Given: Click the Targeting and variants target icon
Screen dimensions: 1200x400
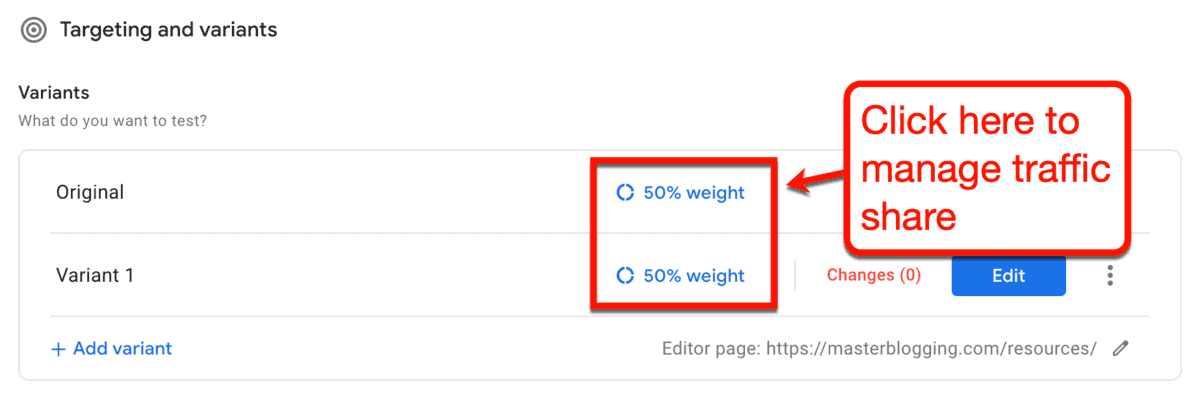Looking at the screenshot, I should click(33, 30).
